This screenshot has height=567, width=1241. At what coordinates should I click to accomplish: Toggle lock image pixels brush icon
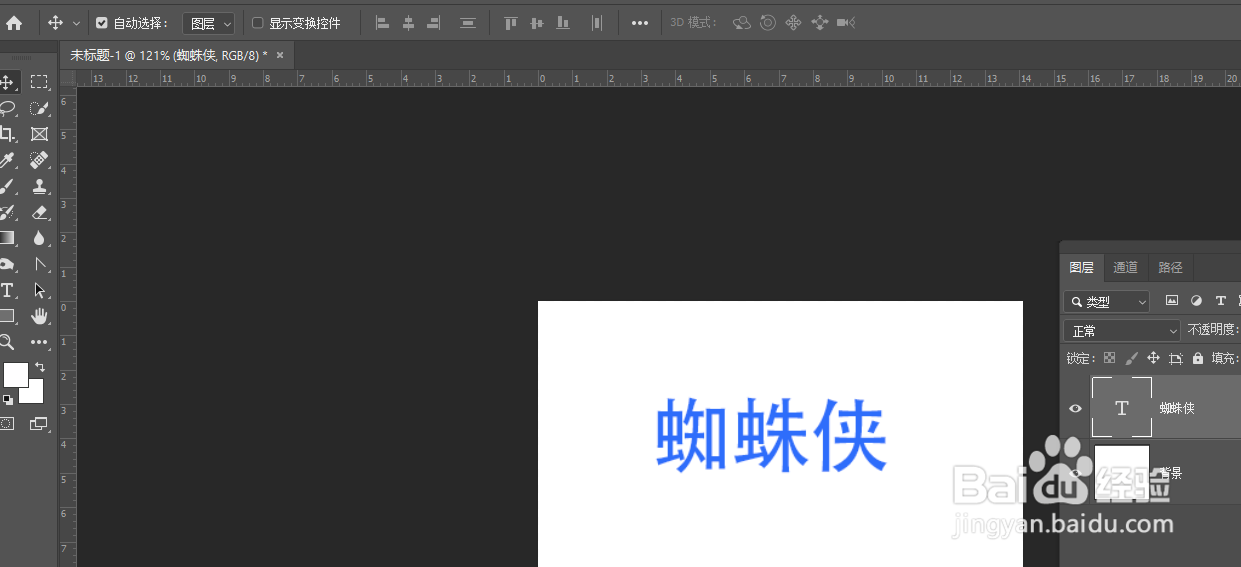(x=1131, y=358)
